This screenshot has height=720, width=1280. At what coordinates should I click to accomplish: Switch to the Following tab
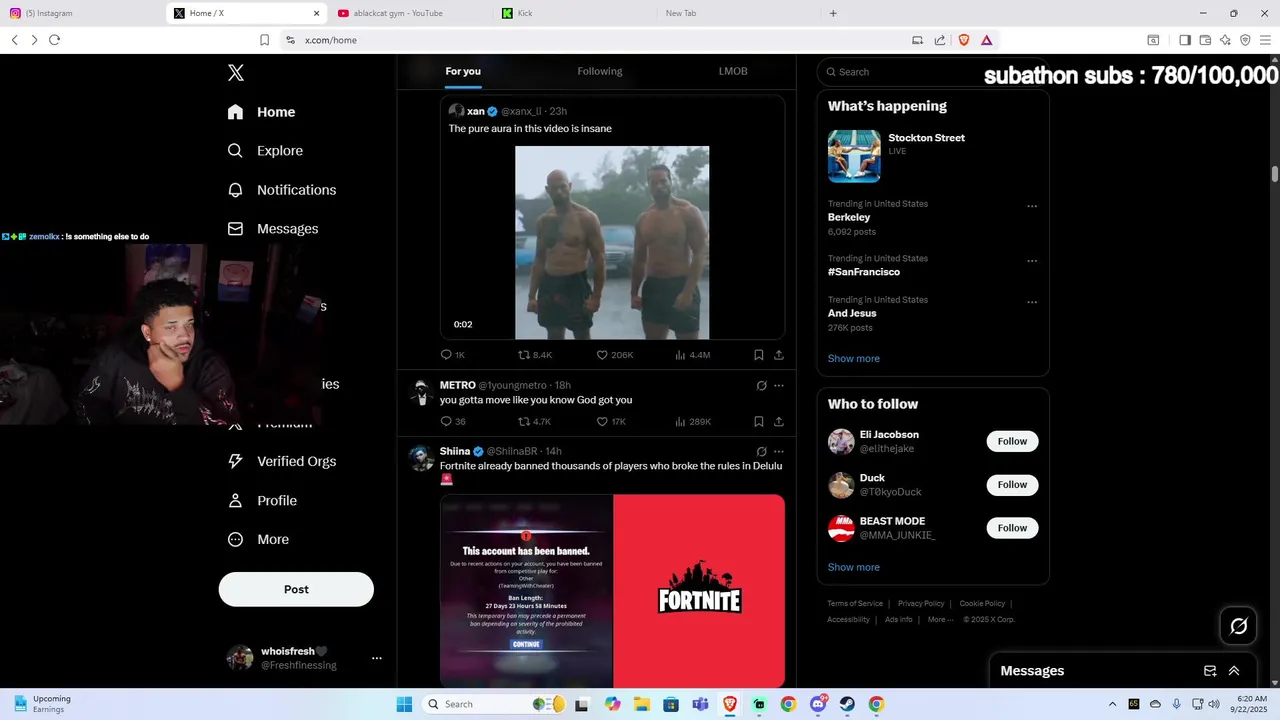point(600,71)
